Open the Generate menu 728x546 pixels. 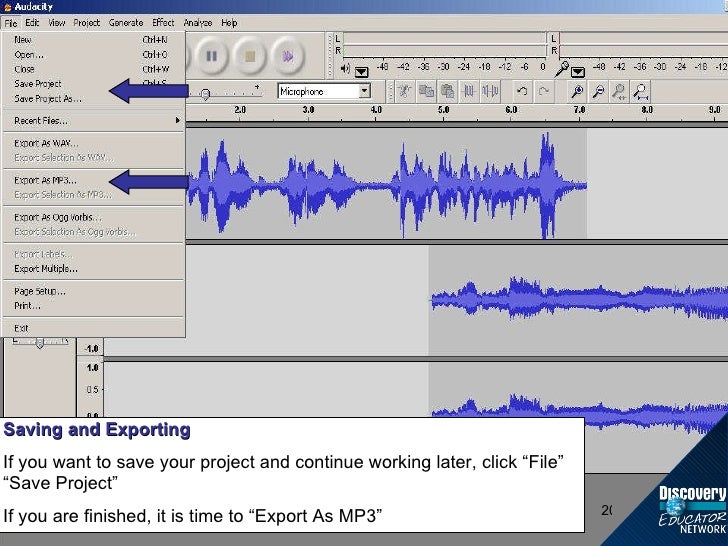click(x=126, y=22)
